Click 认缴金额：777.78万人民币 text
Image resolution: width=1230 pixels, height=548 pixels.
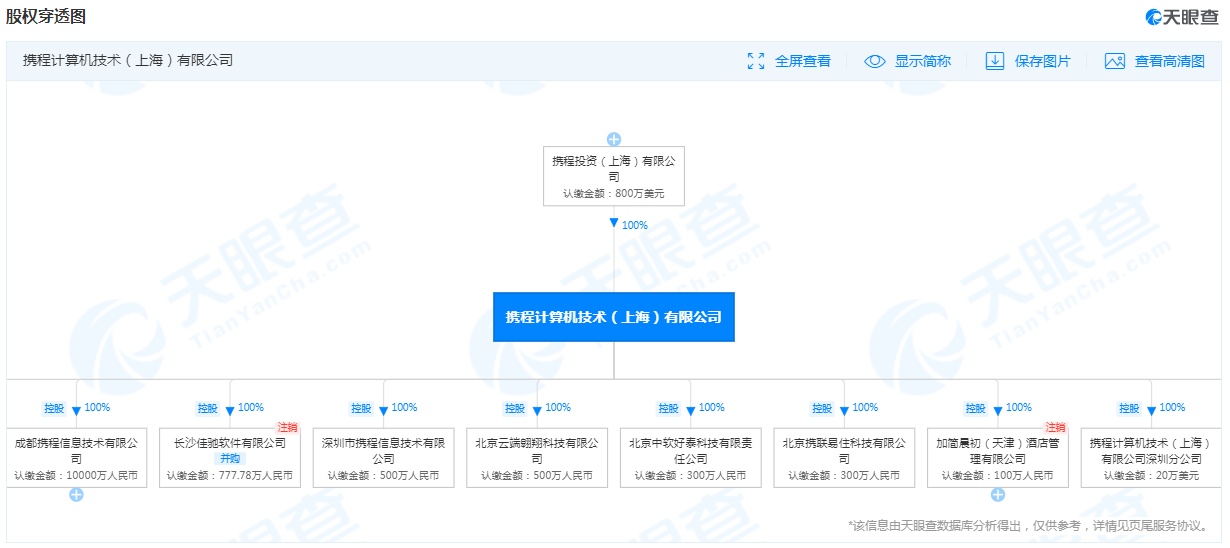point(230,476)
